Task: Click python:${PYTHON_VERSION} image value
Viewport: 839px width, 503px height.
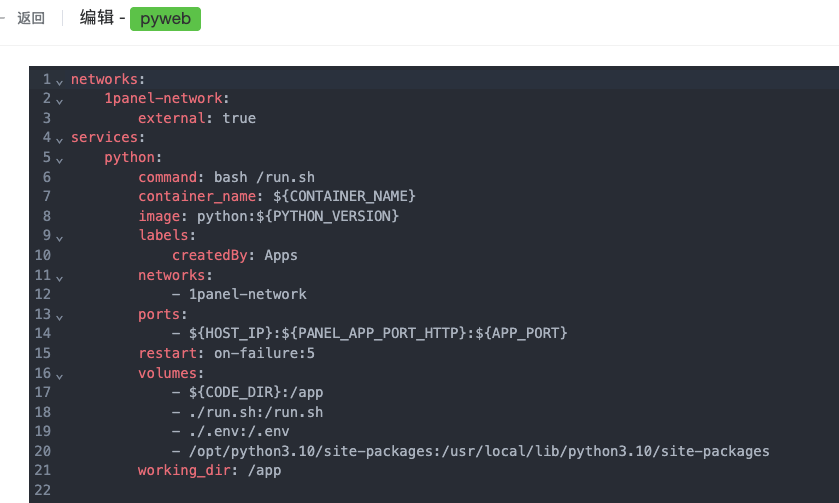Action: (x=298, y=216)
